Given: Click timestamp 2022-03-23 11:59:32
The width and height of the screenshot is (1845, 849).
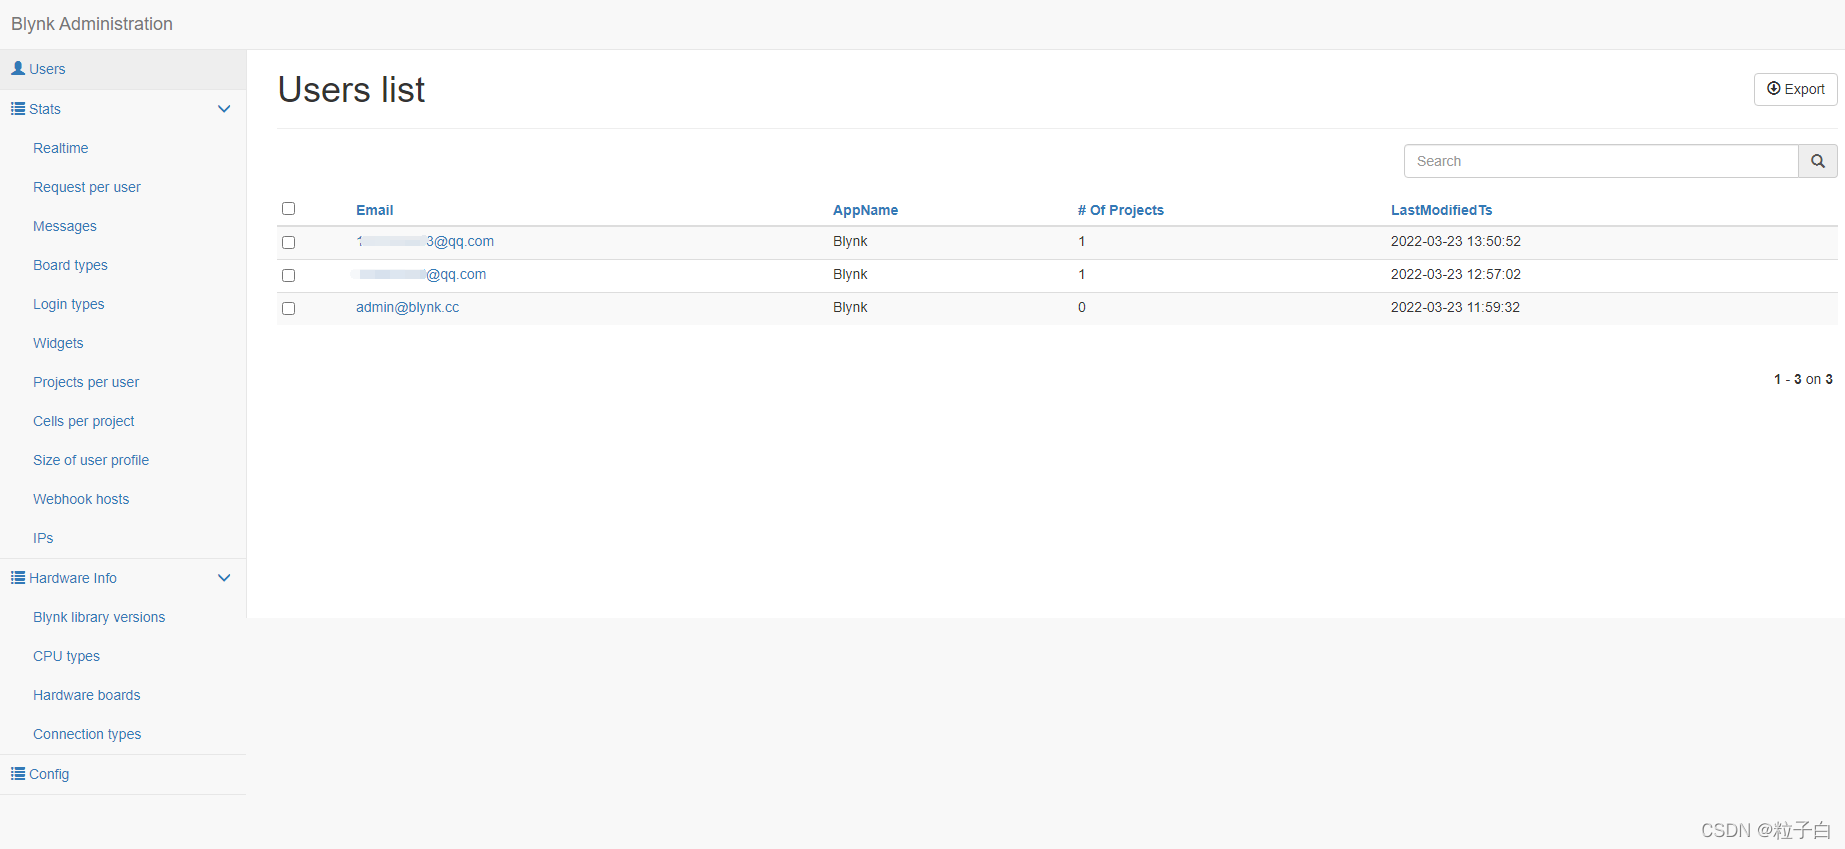Looking at the screenshot, I should point(1455,307).
